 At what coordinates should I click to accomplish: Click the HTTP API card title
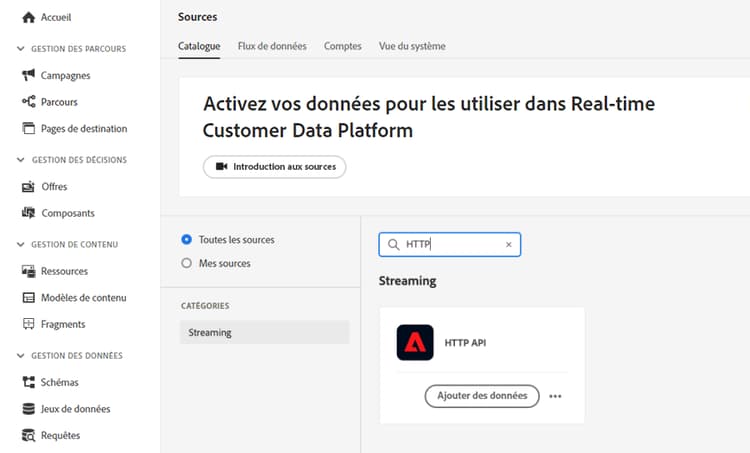click(x=465, y=343)
